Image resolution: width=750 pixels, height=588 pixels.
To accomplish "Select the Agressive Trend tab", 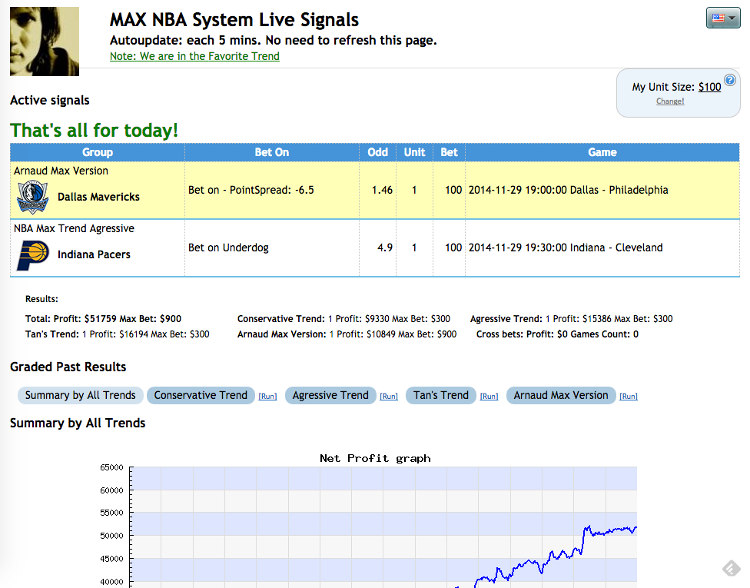I will pos(331,395).
